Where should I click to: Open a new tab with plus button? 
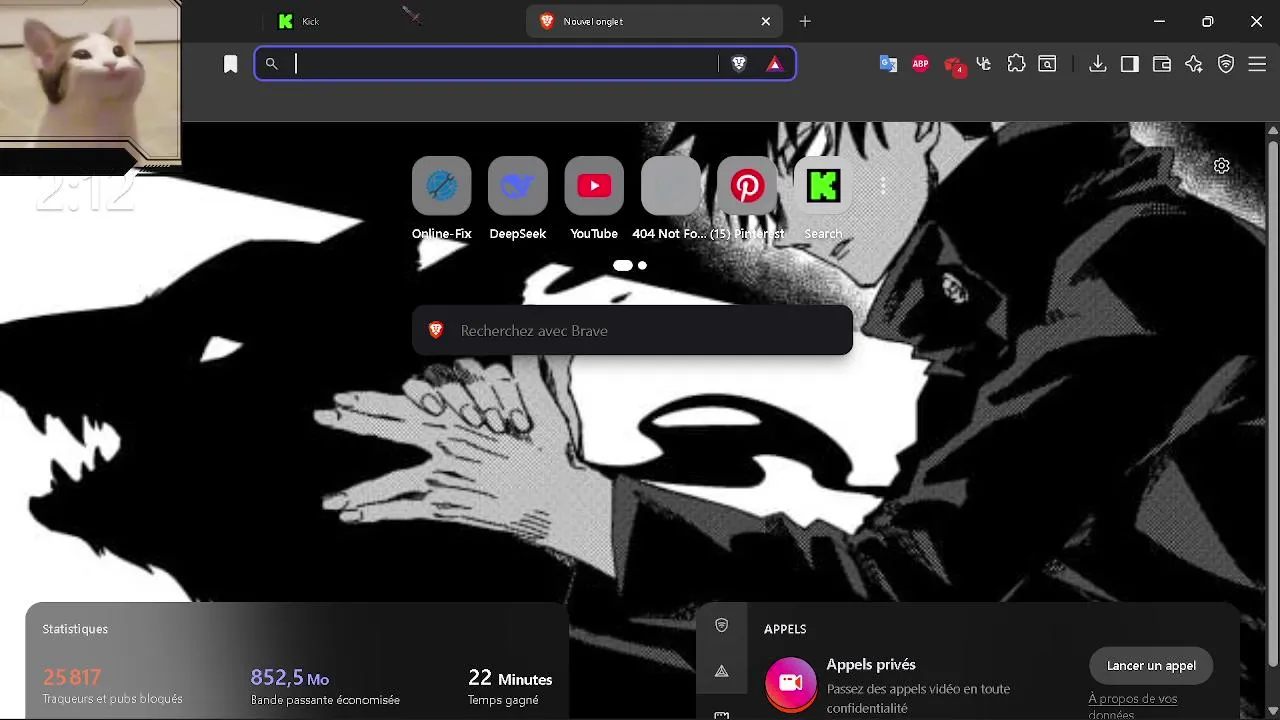click(805, 21)
